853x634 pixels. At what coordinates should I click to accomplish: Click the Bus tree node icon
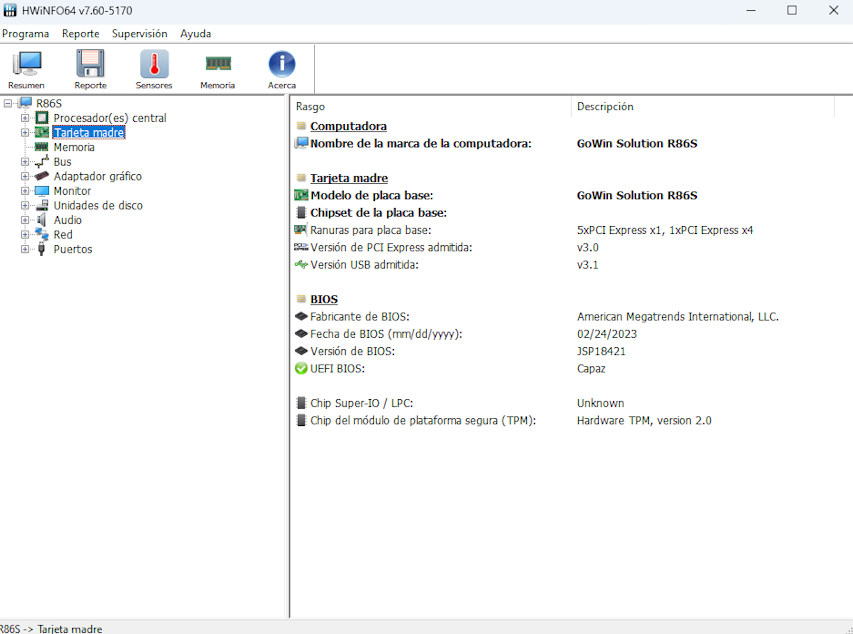point(42,162)
